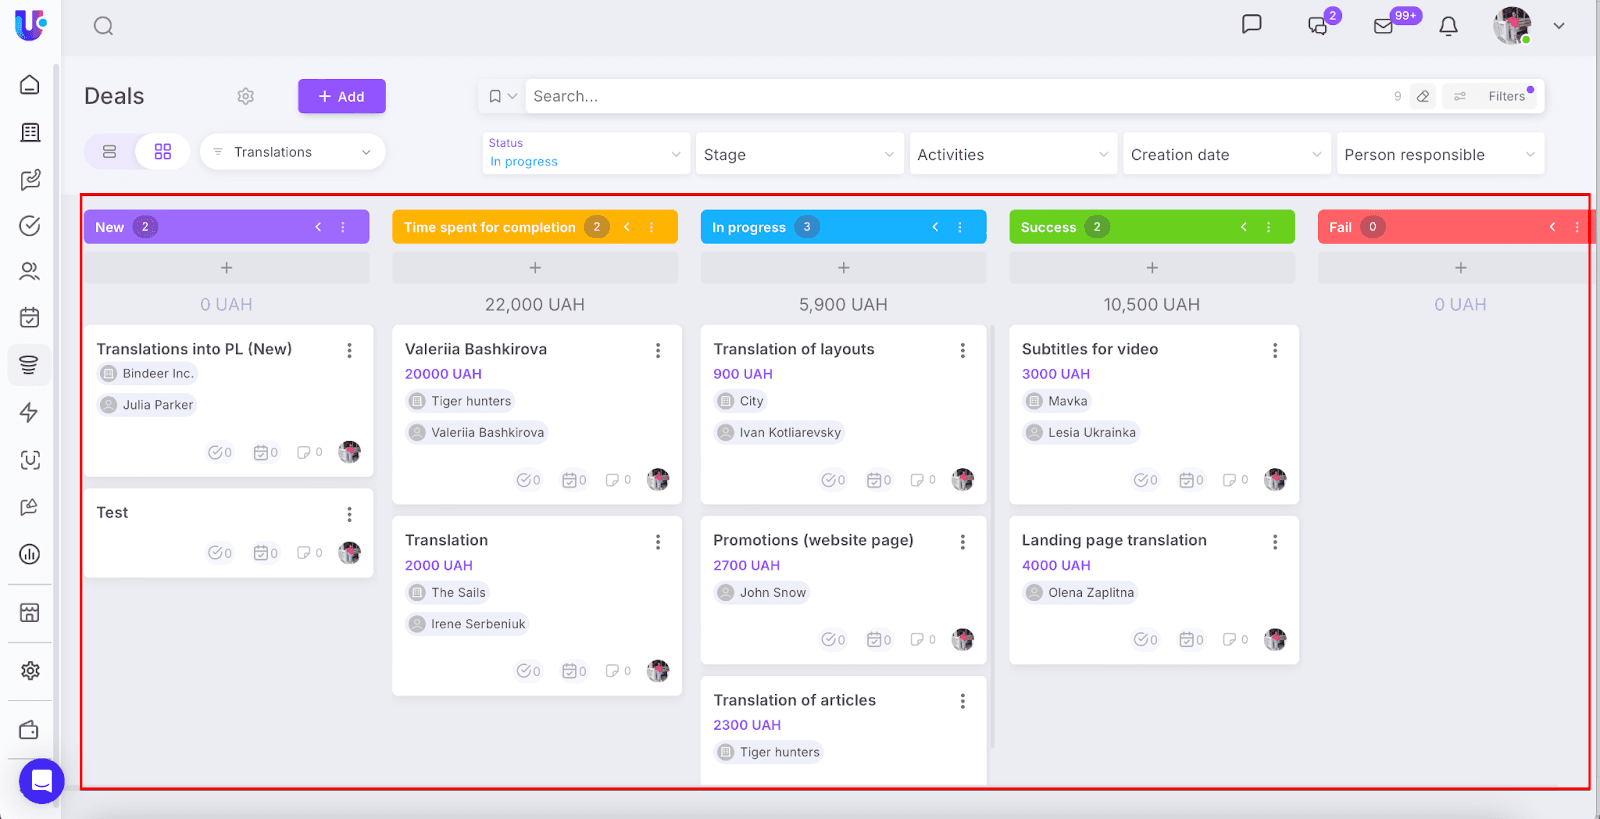Open the Stage filter dropdown
Image resolution: width=1600 pixels, height=819 pixels.
click(798, 155)
